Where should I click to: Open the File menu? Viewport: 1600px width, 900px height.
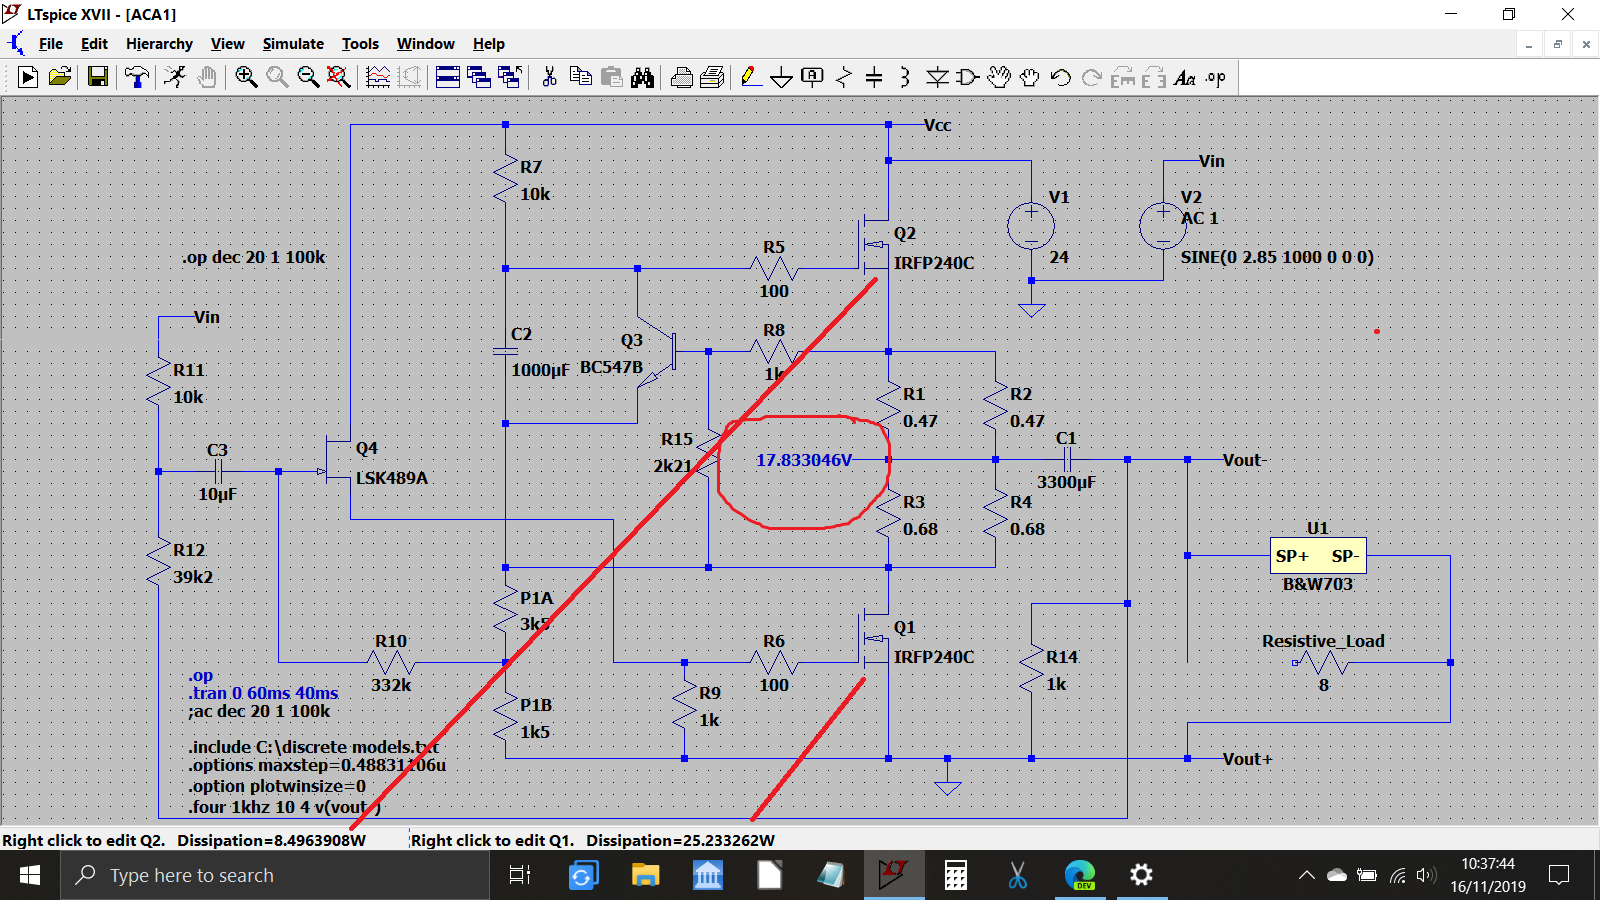[x=50, y=44]
